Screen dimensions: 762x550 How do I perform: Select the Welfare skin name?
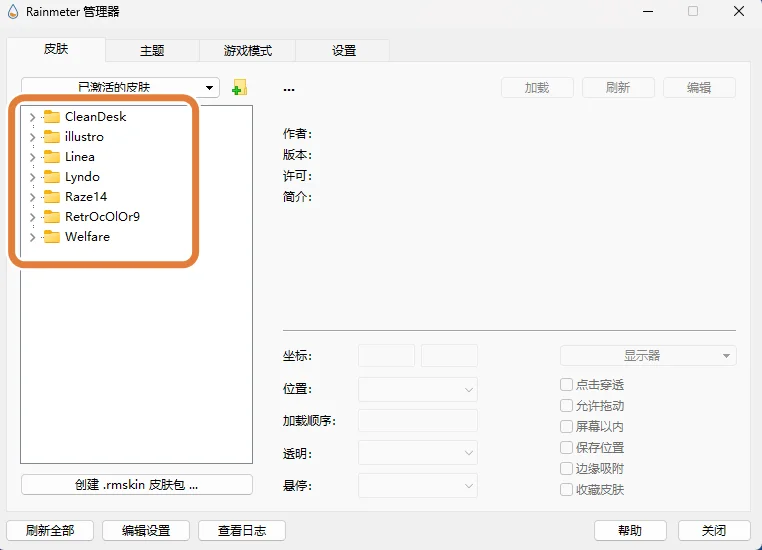(x=87, y=237)
